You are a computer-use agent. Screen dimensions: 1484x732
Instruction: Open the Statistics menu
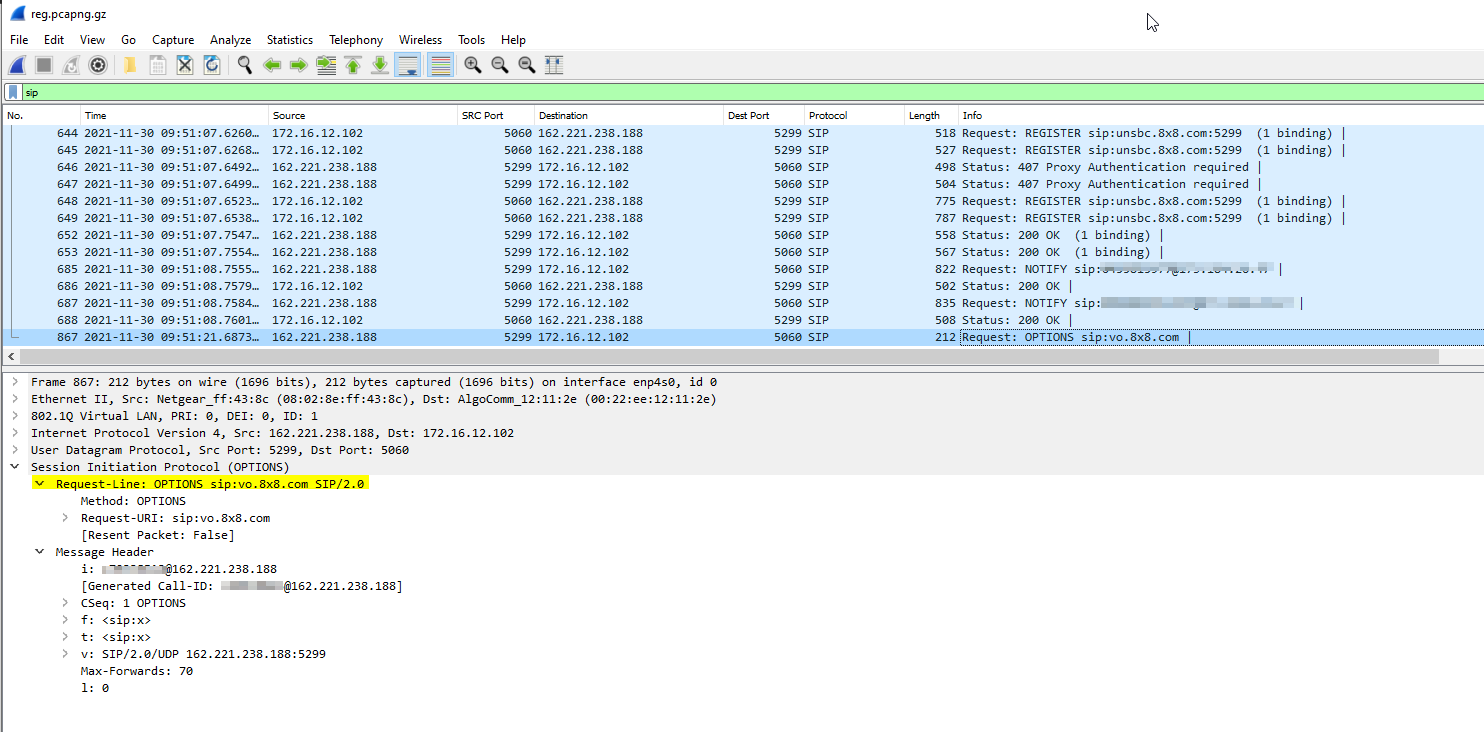[289, 40]
